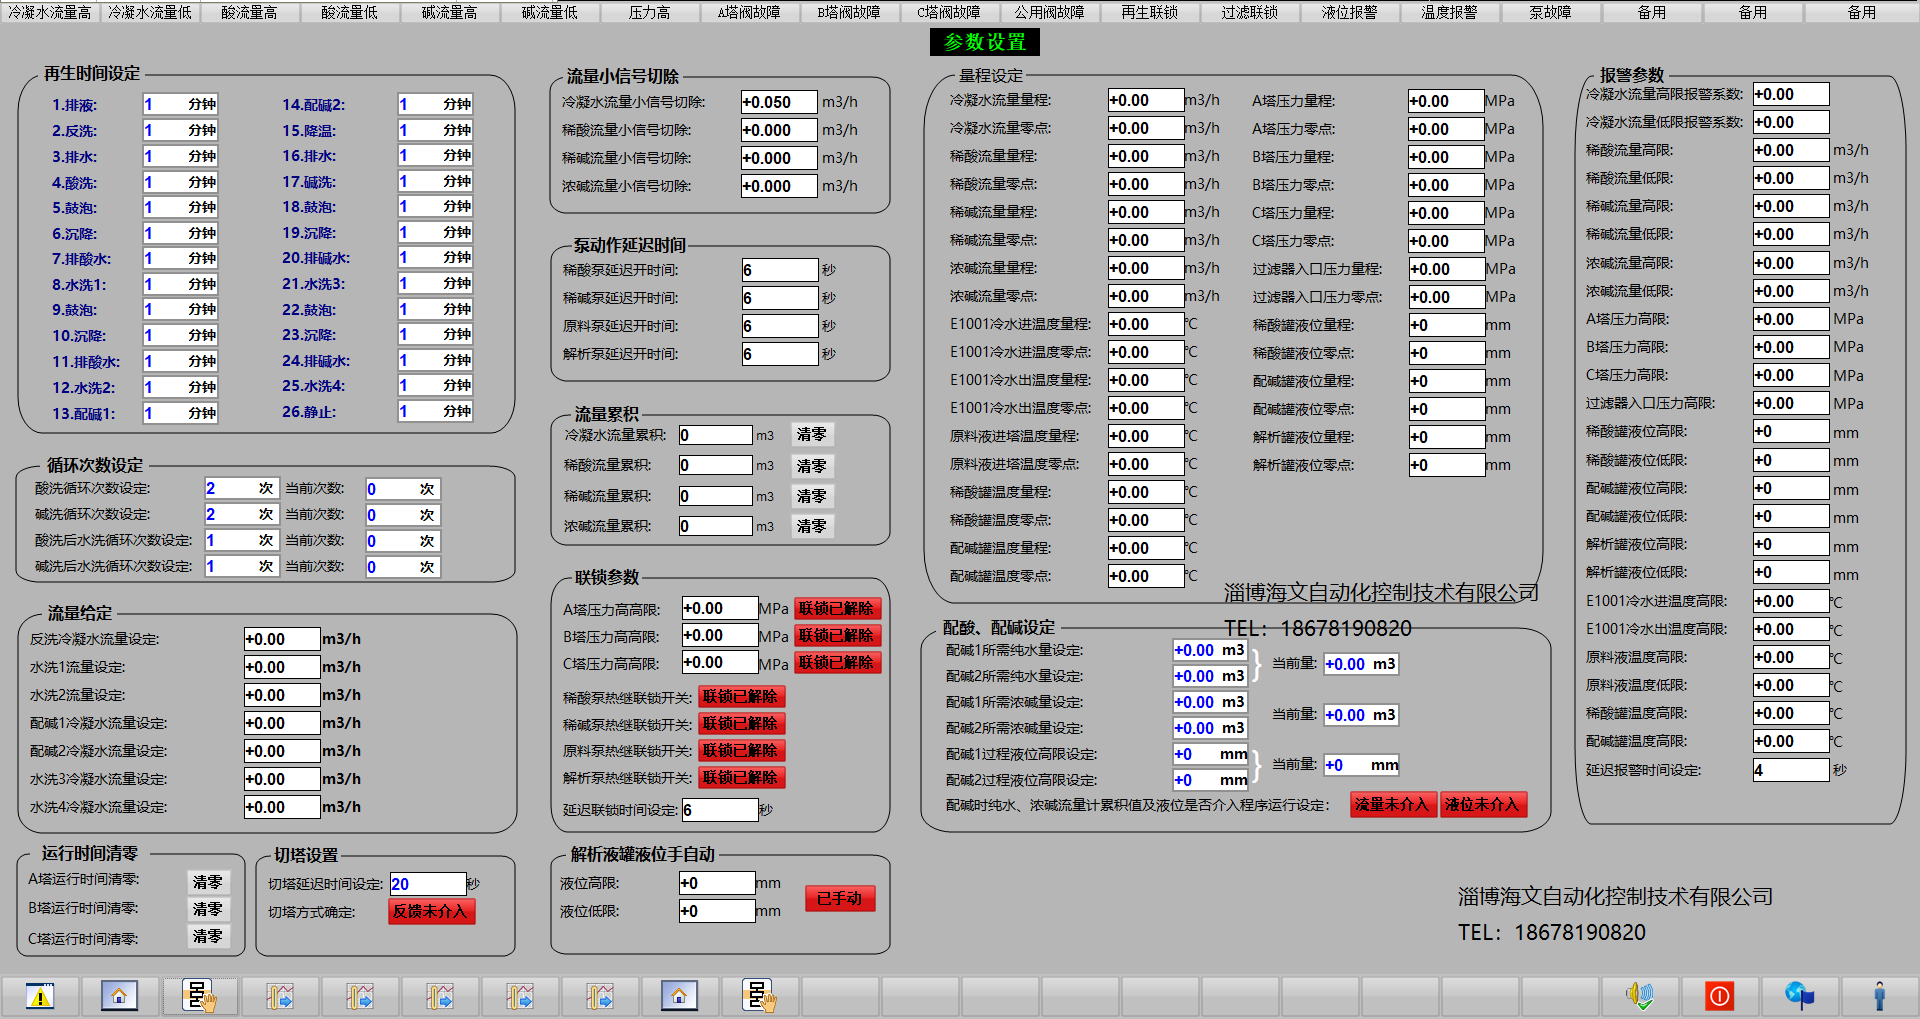The width and height of the screenshot is (1920, 1019).
Task: Click the first flowchart-with-hand icon in bottom toolbar
Action: point(199,996)
